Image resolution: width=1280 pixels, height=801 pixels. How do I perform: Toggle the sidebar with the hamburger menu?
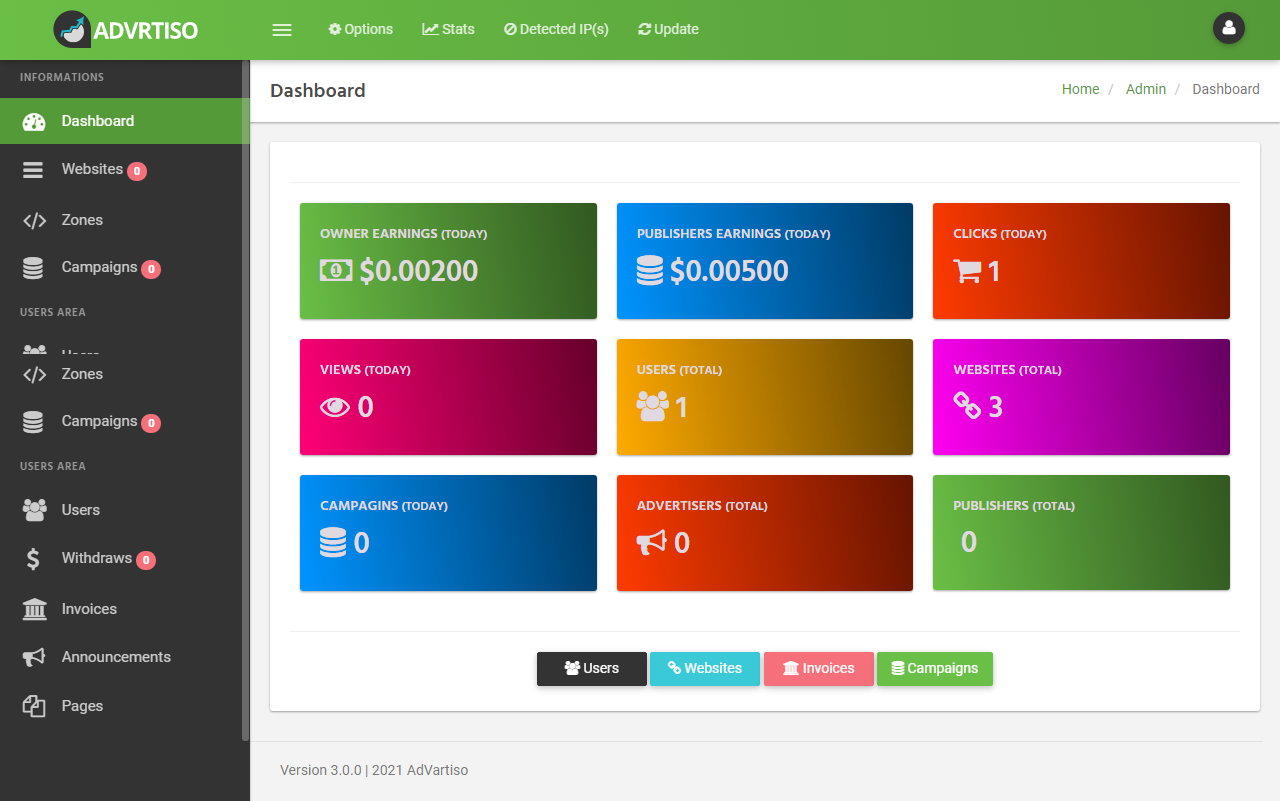point(281,30)
